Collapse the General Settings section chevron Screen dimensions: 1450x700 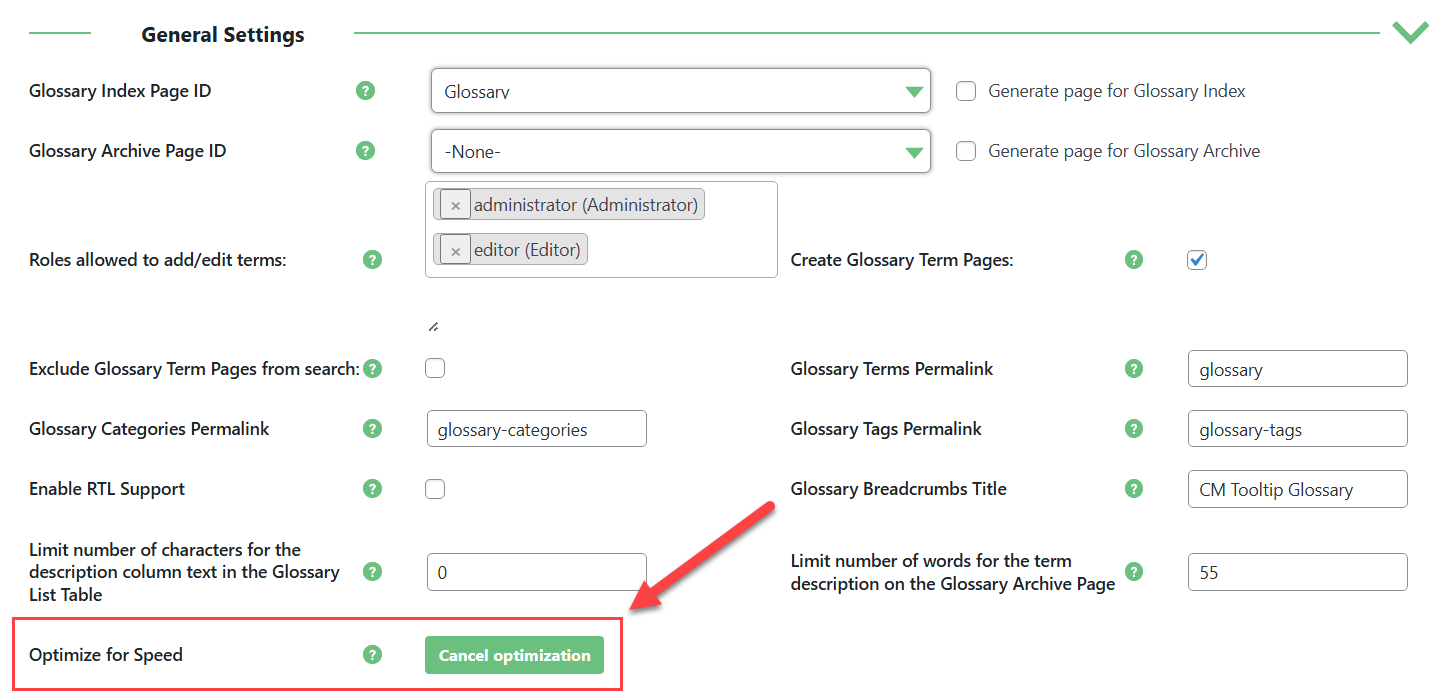click(1411, 31)
